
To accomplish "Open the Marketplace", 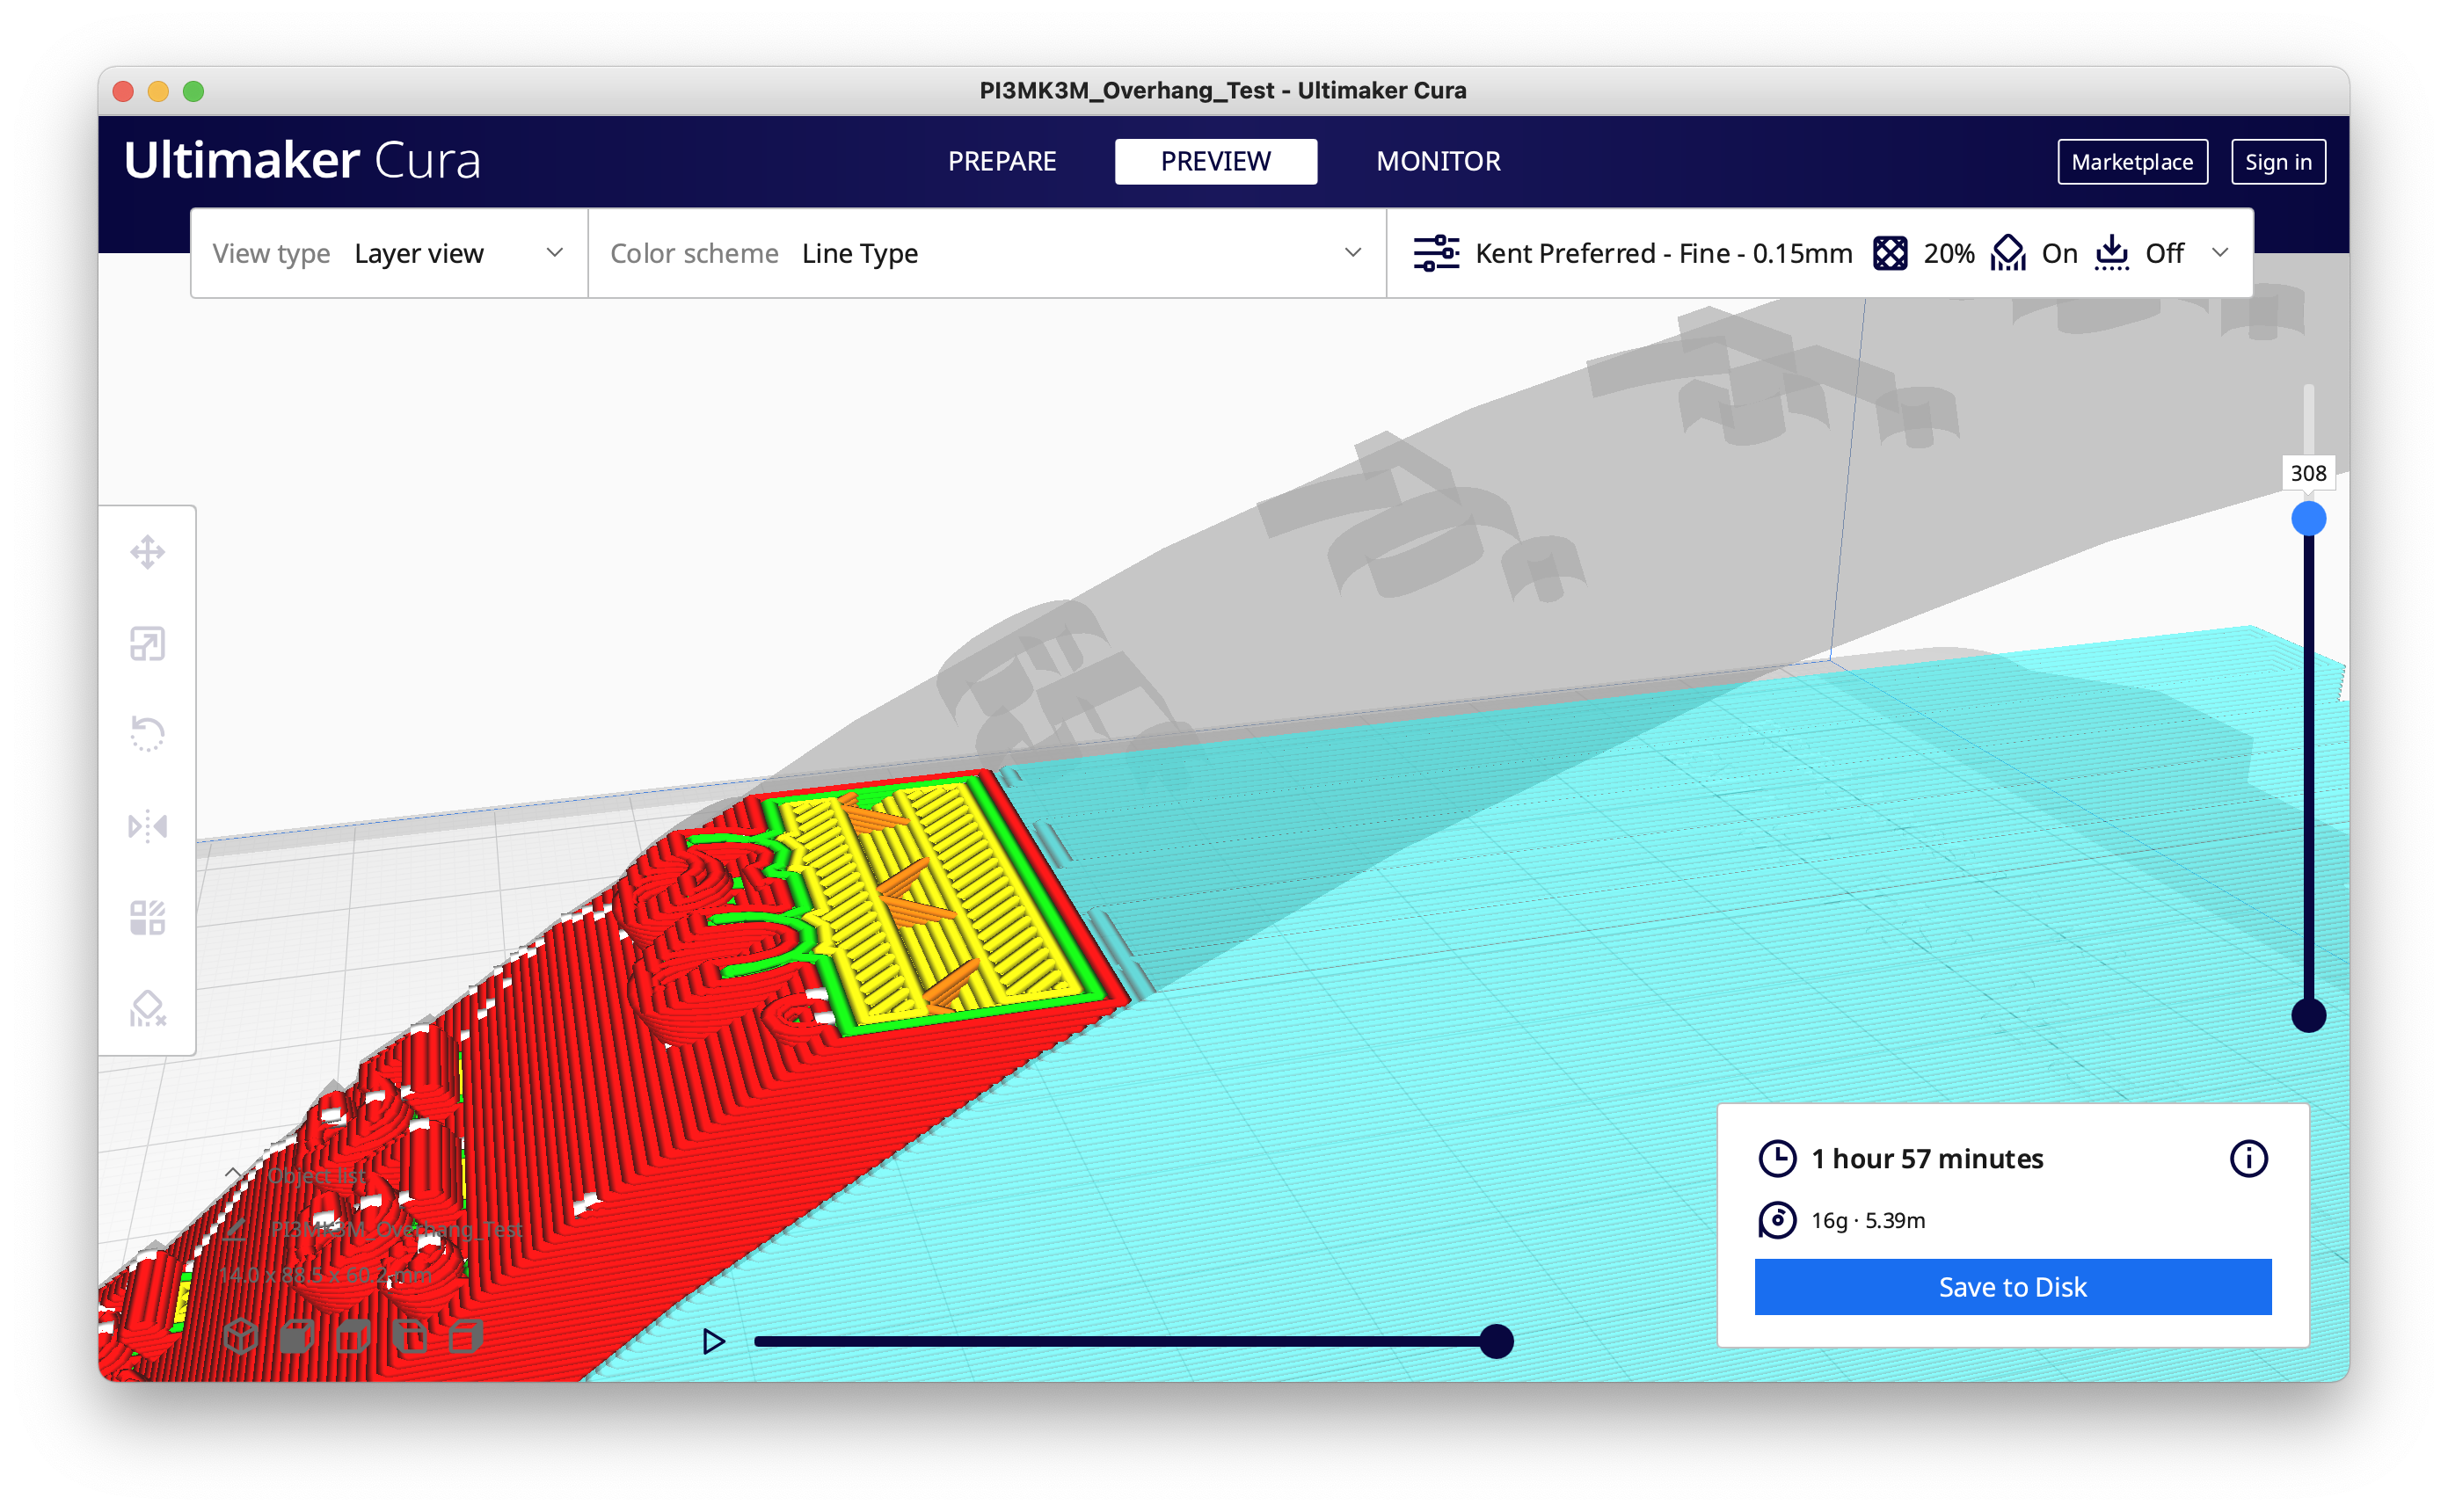I will coord(2132,162).
